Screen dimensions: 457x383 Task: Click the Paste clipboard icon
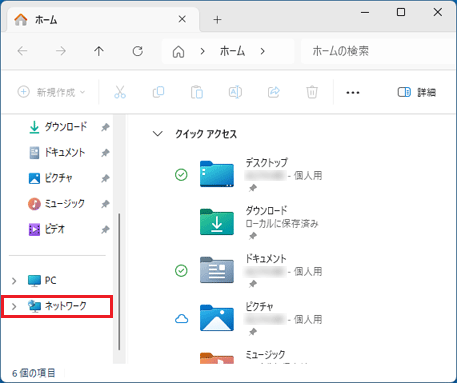tap(197, 92)
